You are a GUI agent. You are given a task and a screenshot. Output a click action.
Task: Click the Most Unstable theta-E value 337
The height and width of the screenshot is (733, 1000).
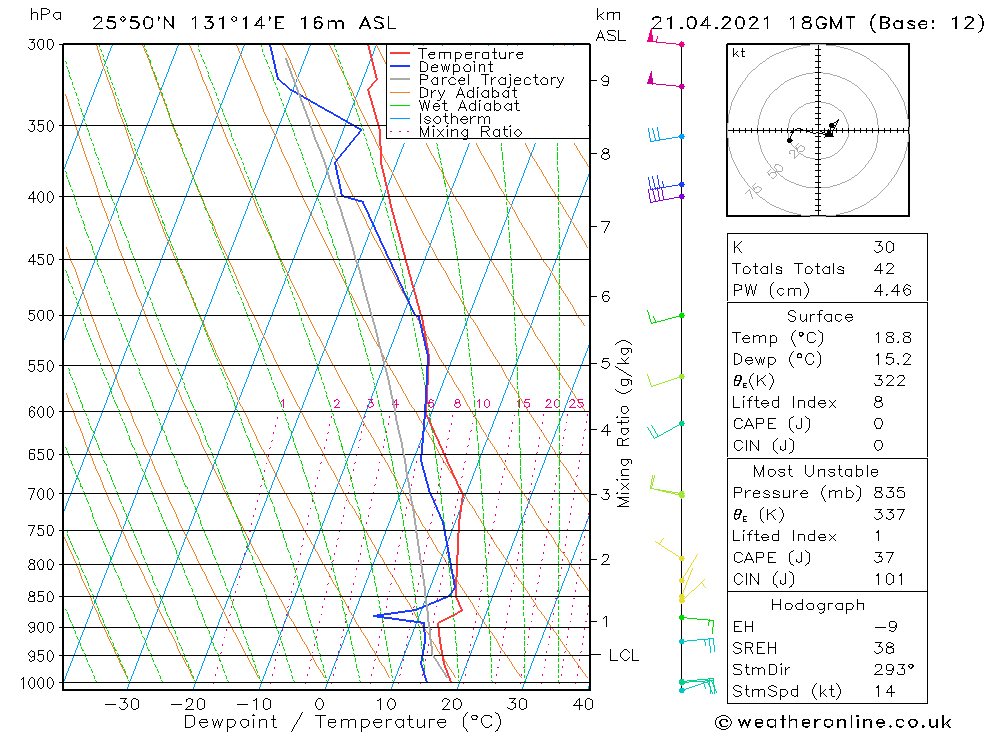tap(890, 514)
